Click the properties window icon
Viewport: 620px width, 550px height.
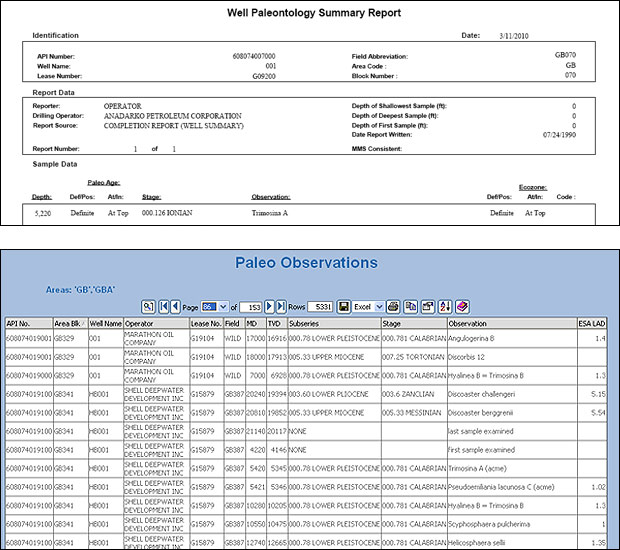(428, 306)
